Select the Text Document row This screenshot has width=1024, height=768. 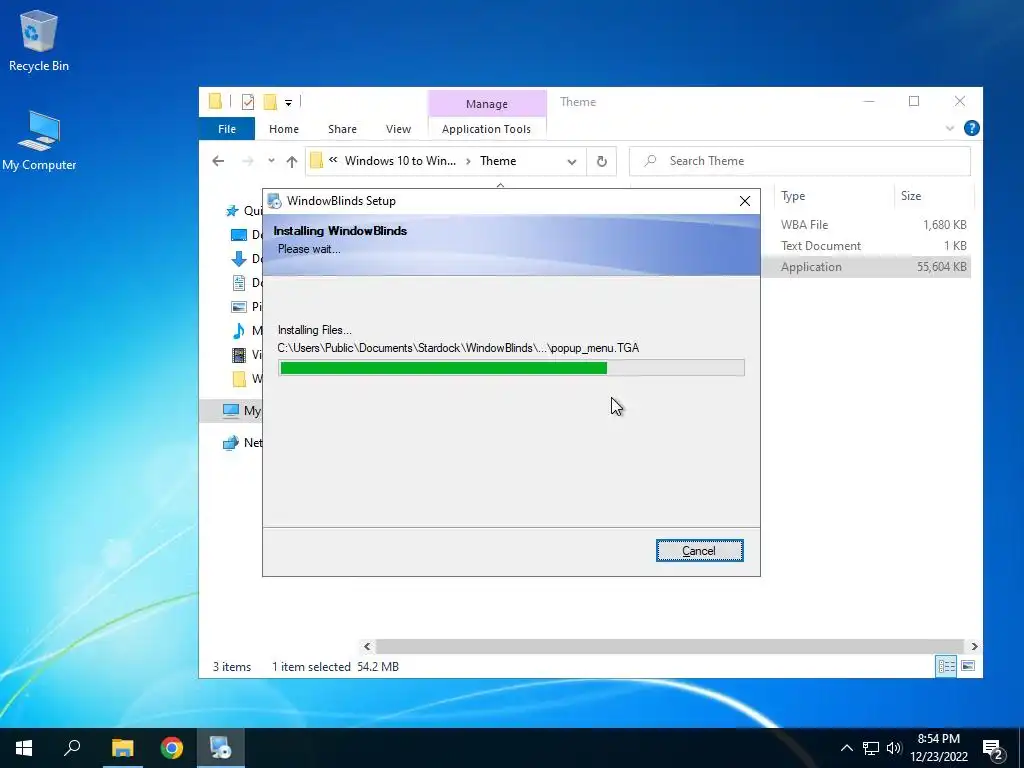(866, 246)
